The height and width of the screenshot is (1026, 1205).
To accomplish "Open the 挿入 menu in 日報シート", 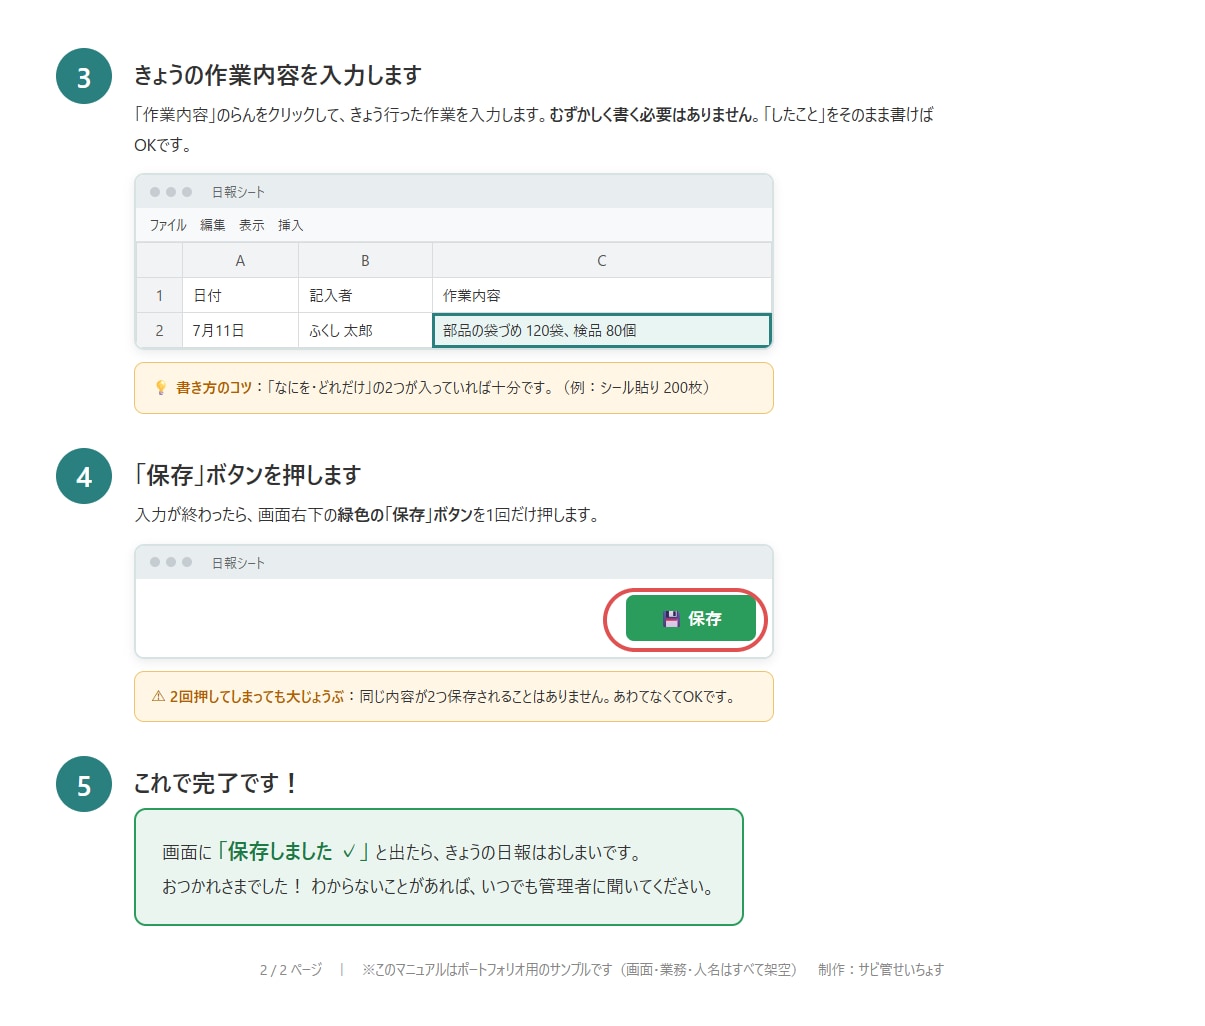I will coord(291,225).
